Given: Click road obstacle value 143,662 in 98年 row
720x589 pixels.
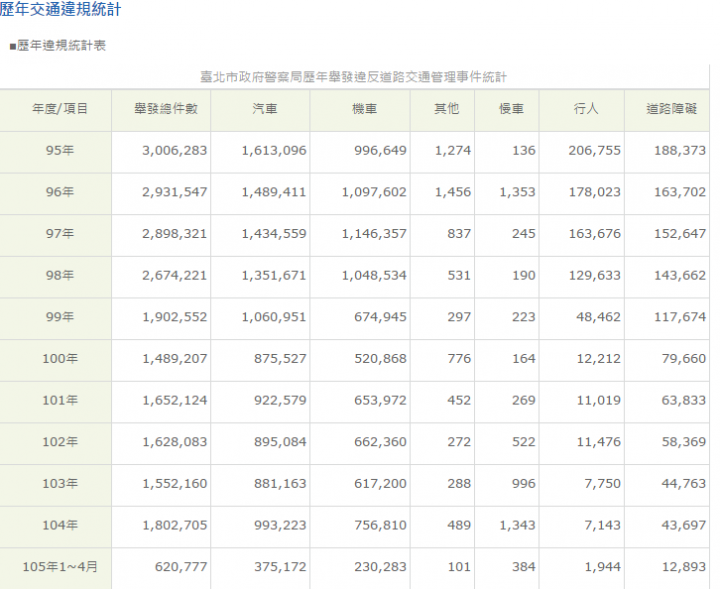Looking at the screenshot, I should [x=680, y=275].
